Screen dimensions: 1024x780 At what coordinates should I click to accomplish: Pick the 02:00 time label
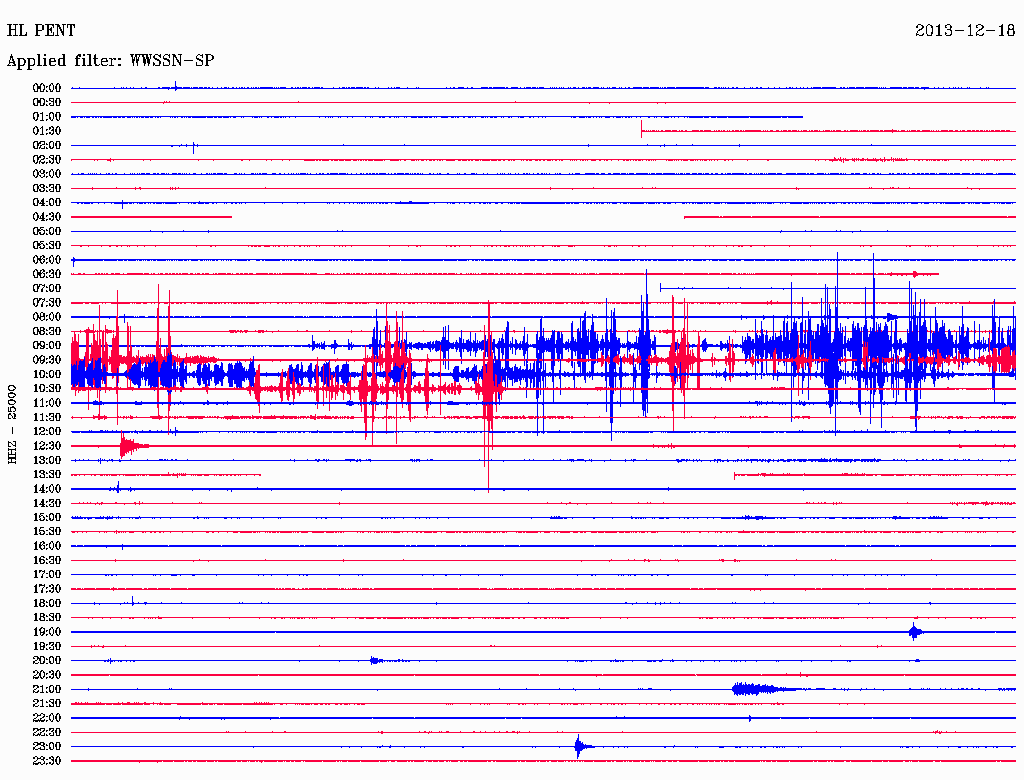pyautogui.click(x=47, y=146)
